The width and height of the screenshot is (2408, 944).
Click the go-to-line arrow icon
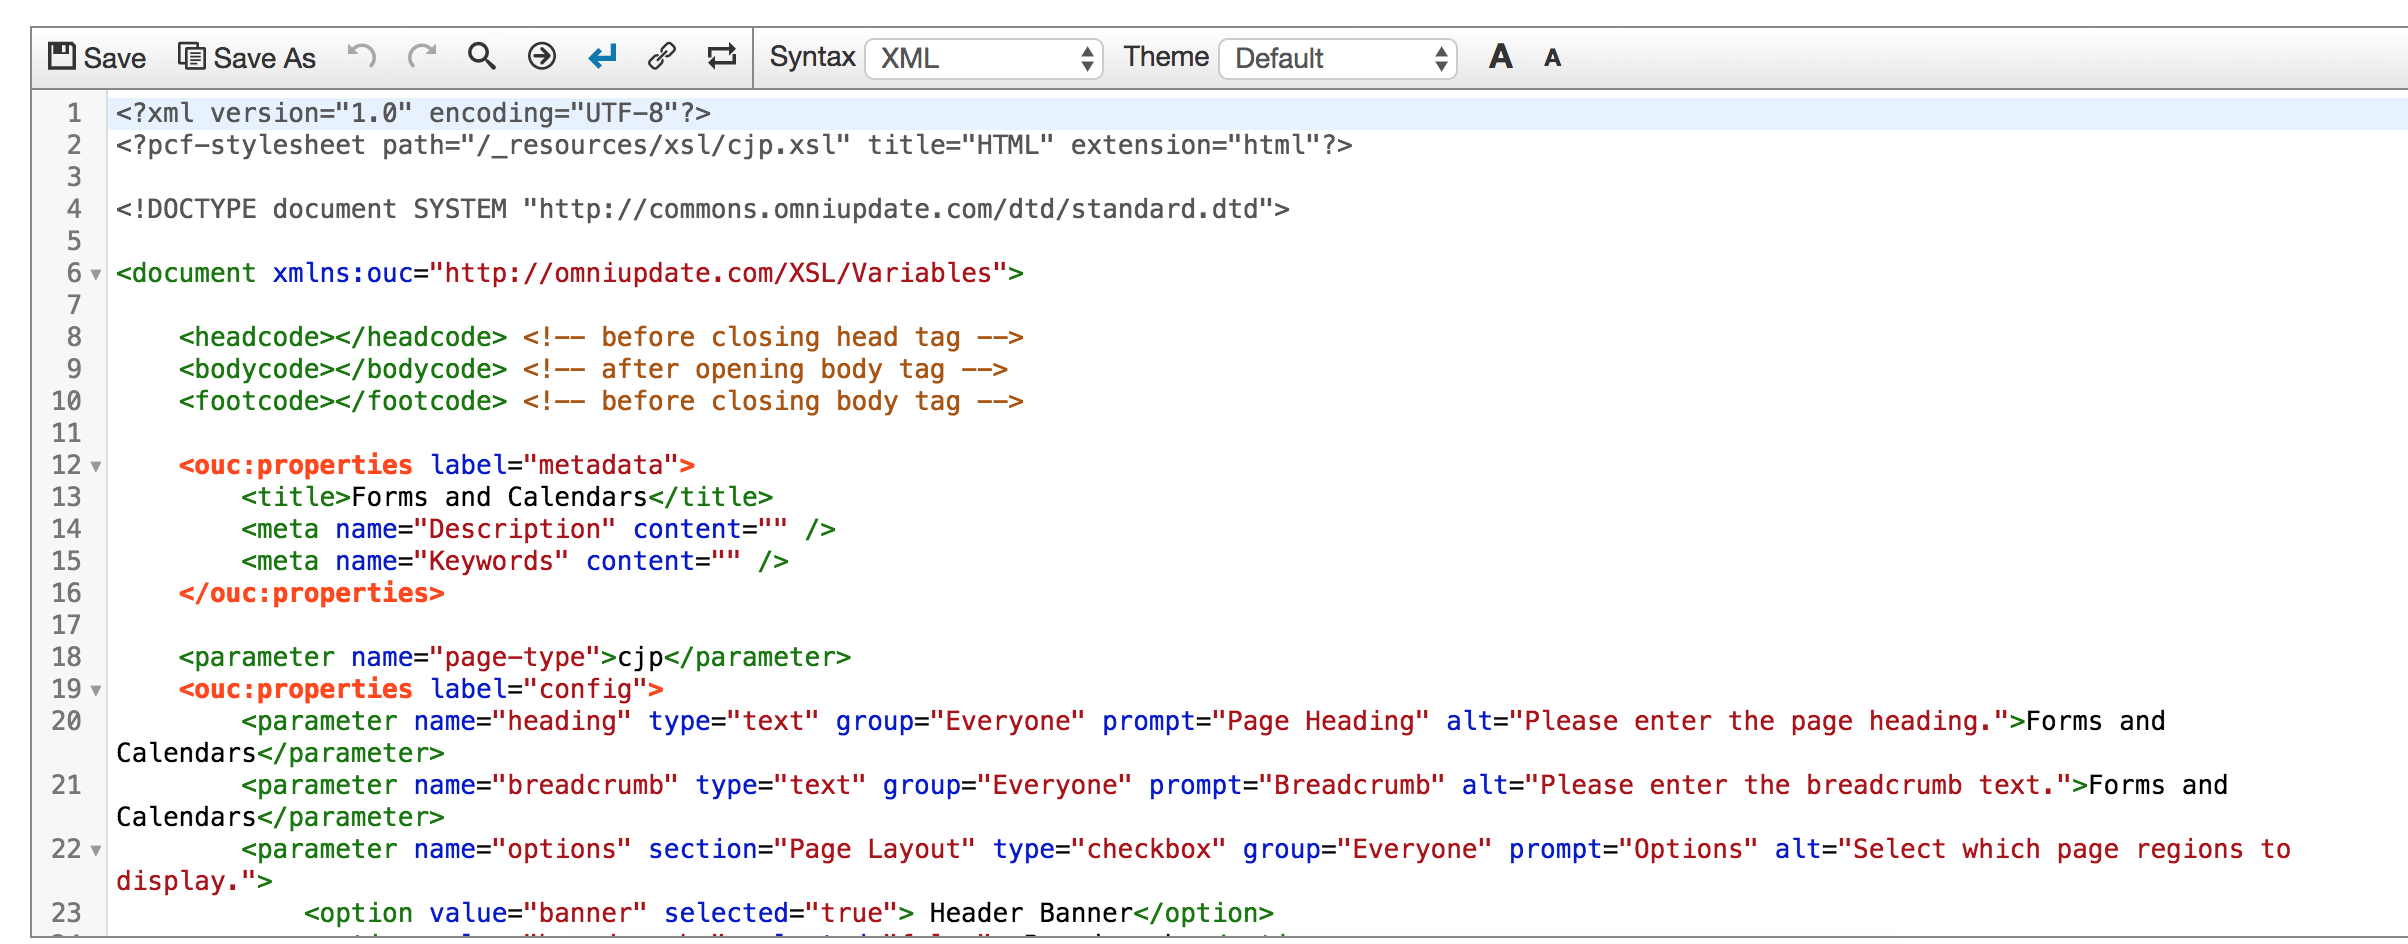click(541, 56)
